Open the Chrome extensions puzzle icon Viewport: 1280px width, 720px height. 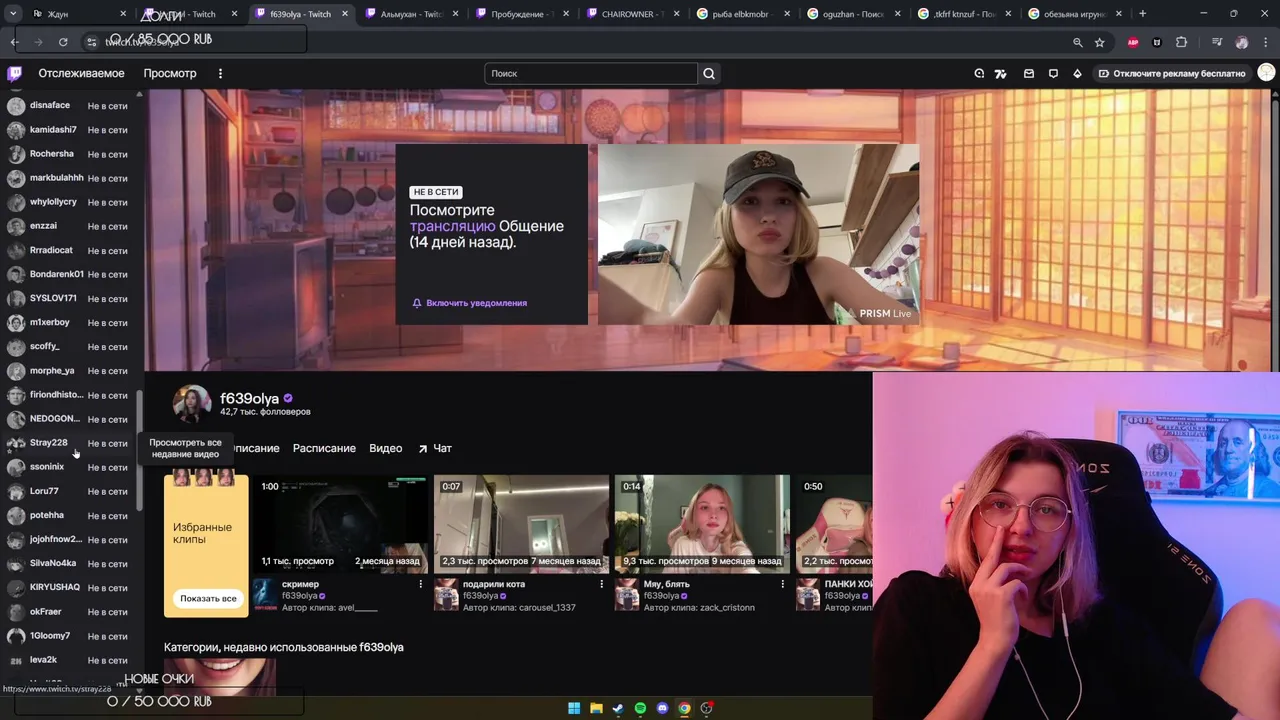[1181, 42]
